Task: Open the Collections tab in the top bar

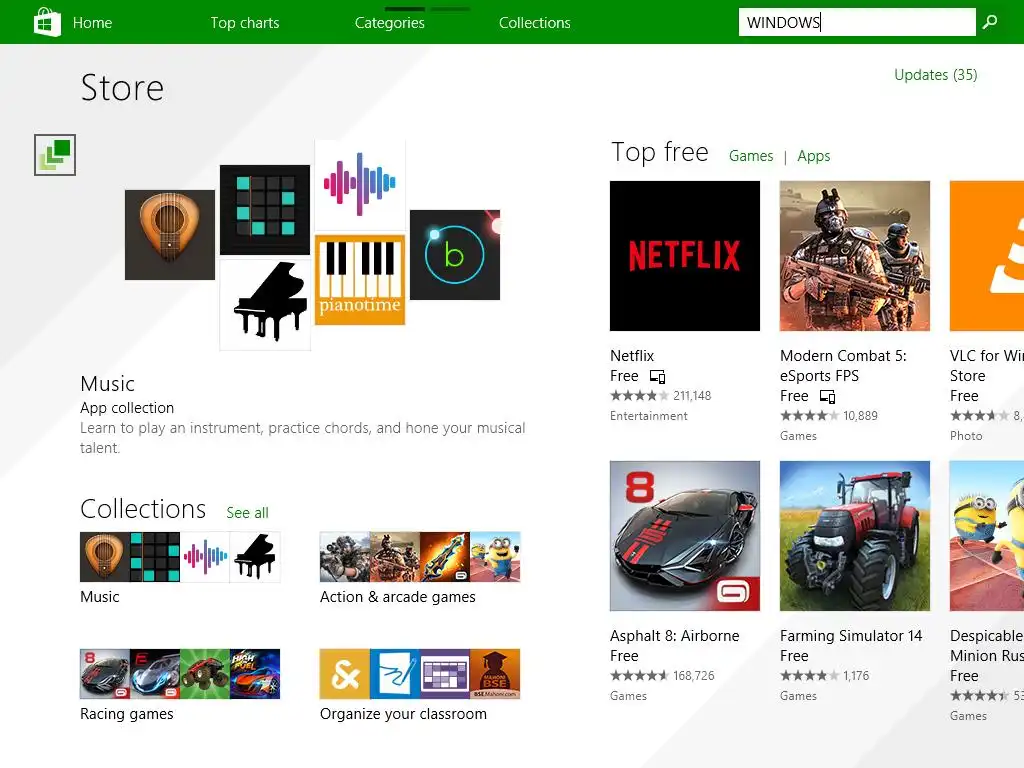Action: pyautogui.click(x=535, y=23)
